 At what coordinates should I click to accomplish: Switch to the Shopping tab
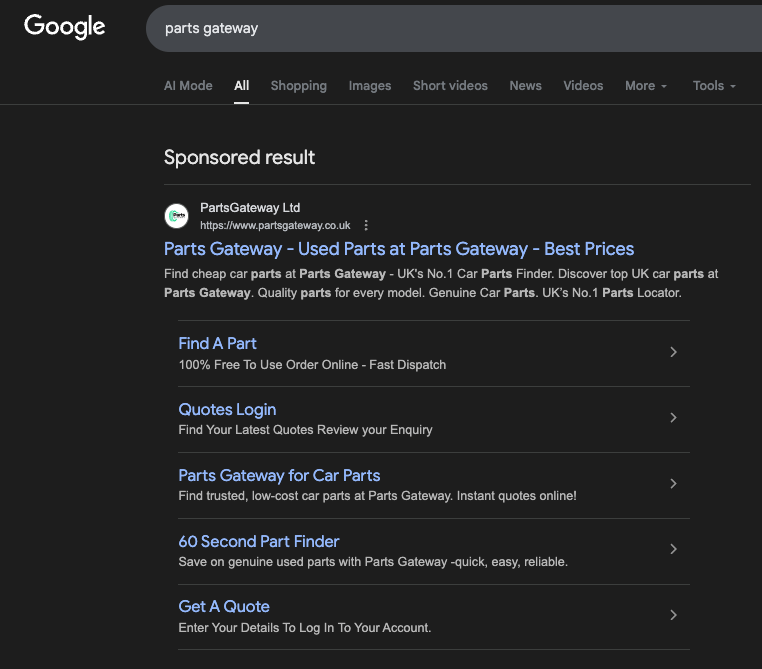click(x=299, y=86)
